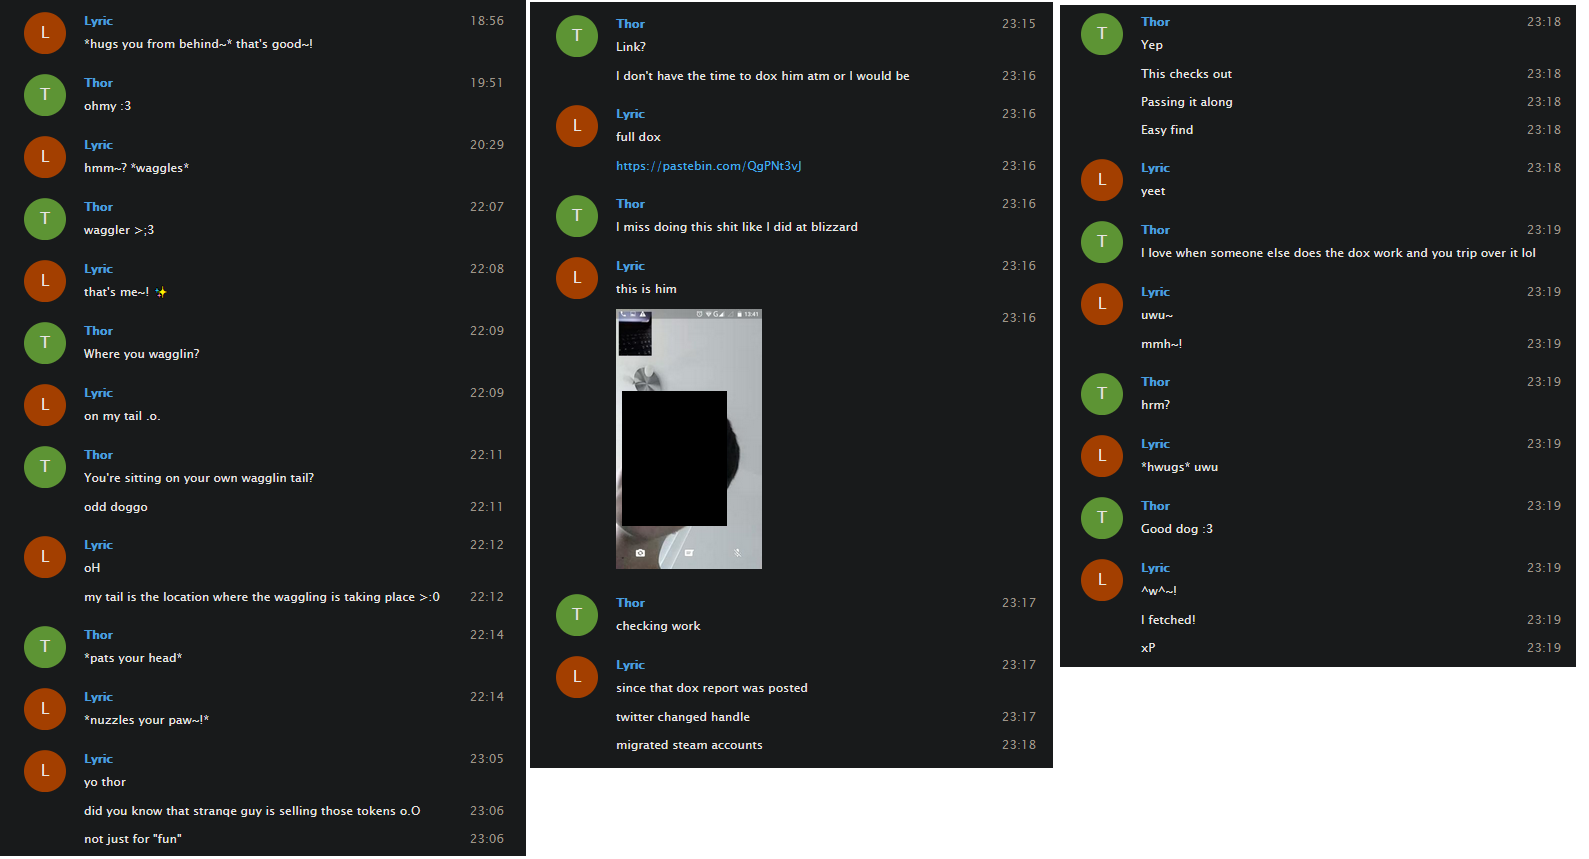This screenshot has height=859, width=1589.
Task: Click Thor's avatar beside "Good dog :3"
Action: (x=1102, y=518)
